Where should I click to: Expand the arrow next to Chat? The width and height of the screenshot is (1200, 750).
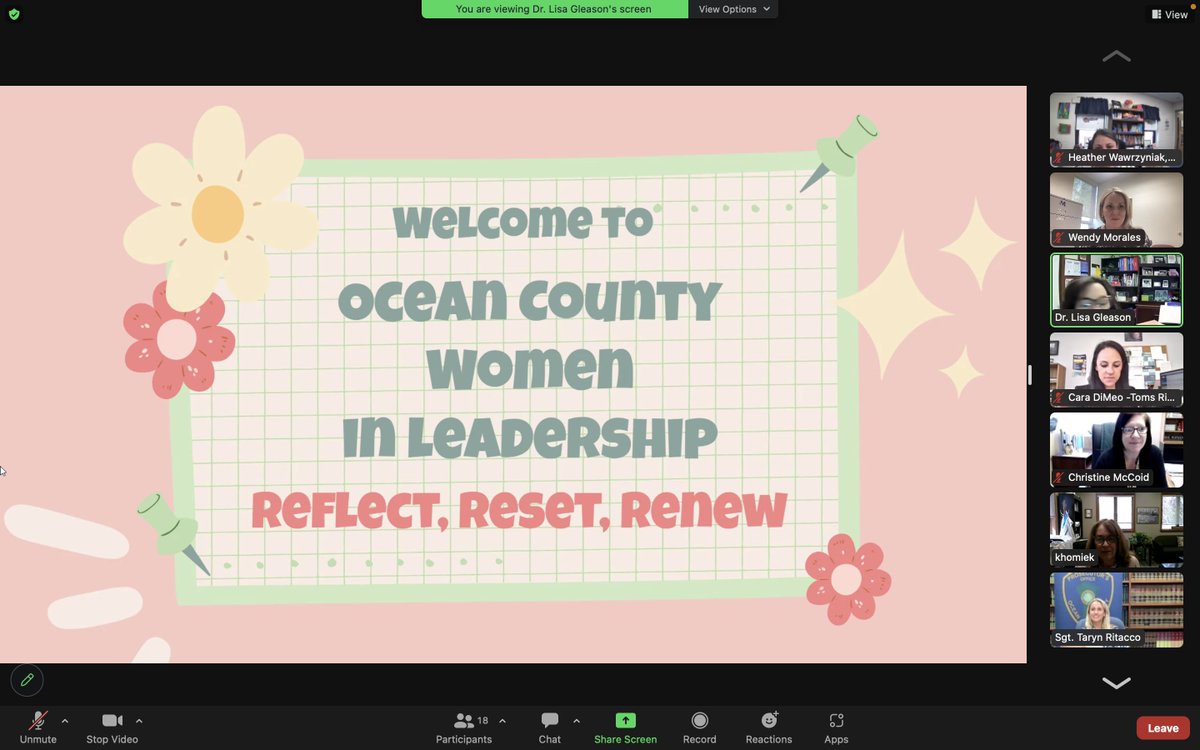coord(576,720)
